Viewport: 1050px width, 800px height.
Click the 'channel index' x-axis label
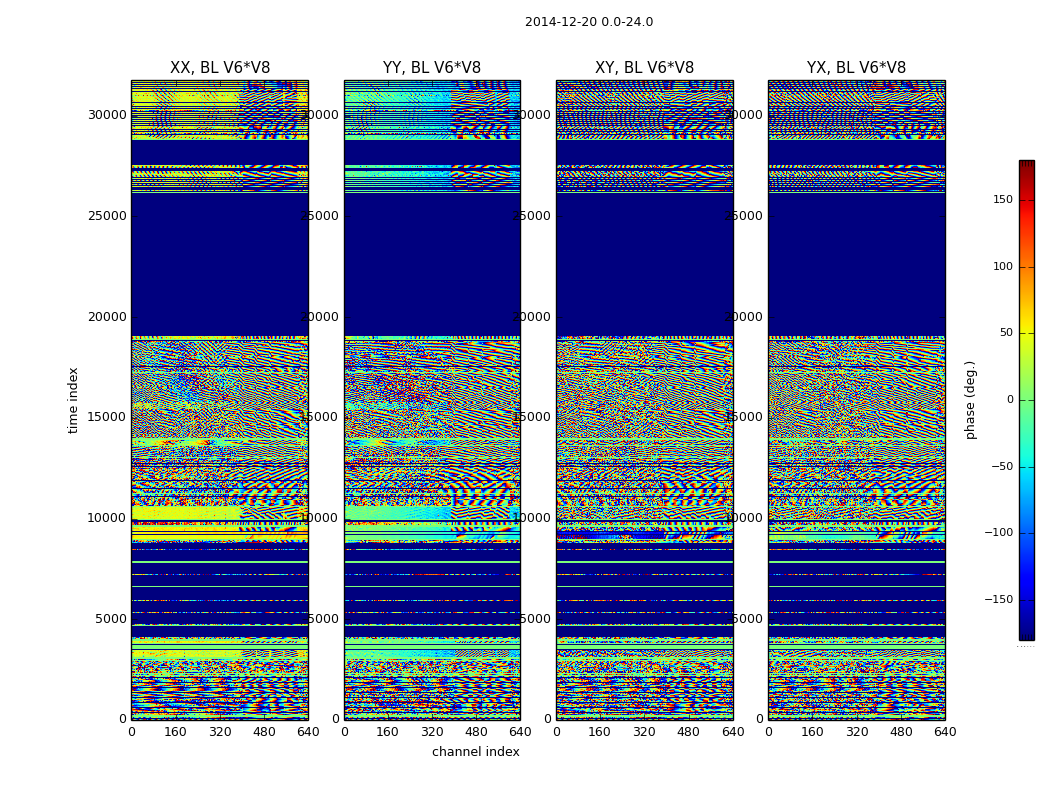click(x=475, y=752)
